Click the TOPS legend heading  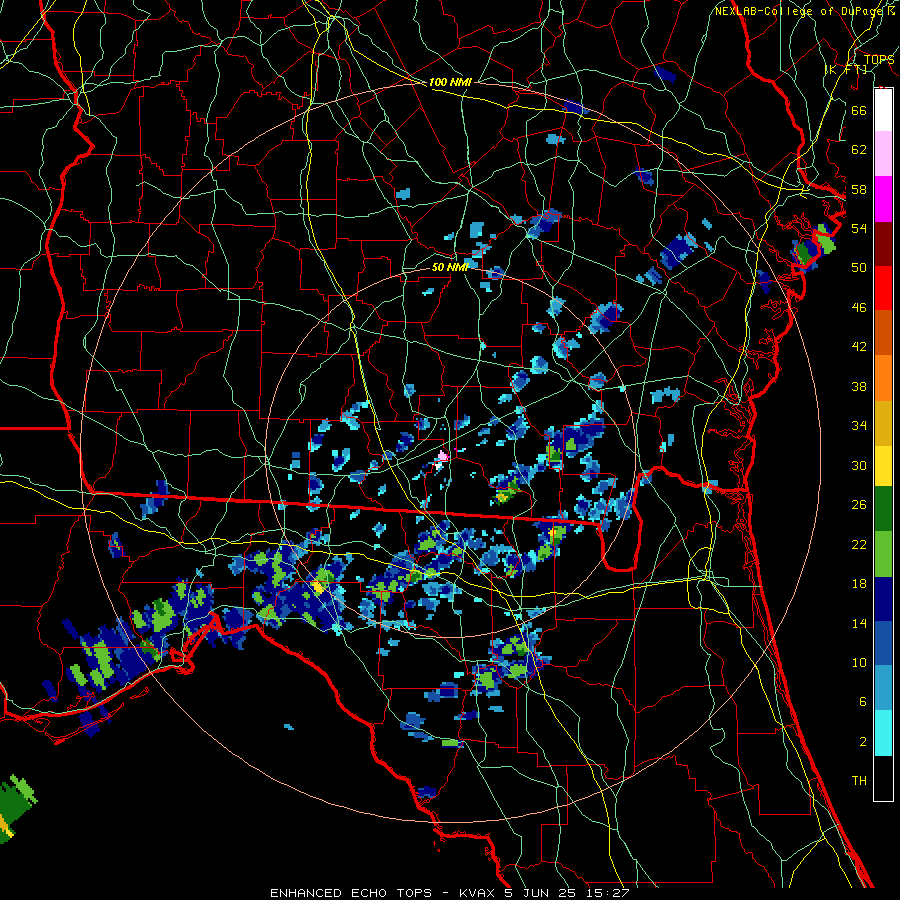click(879, 59)
